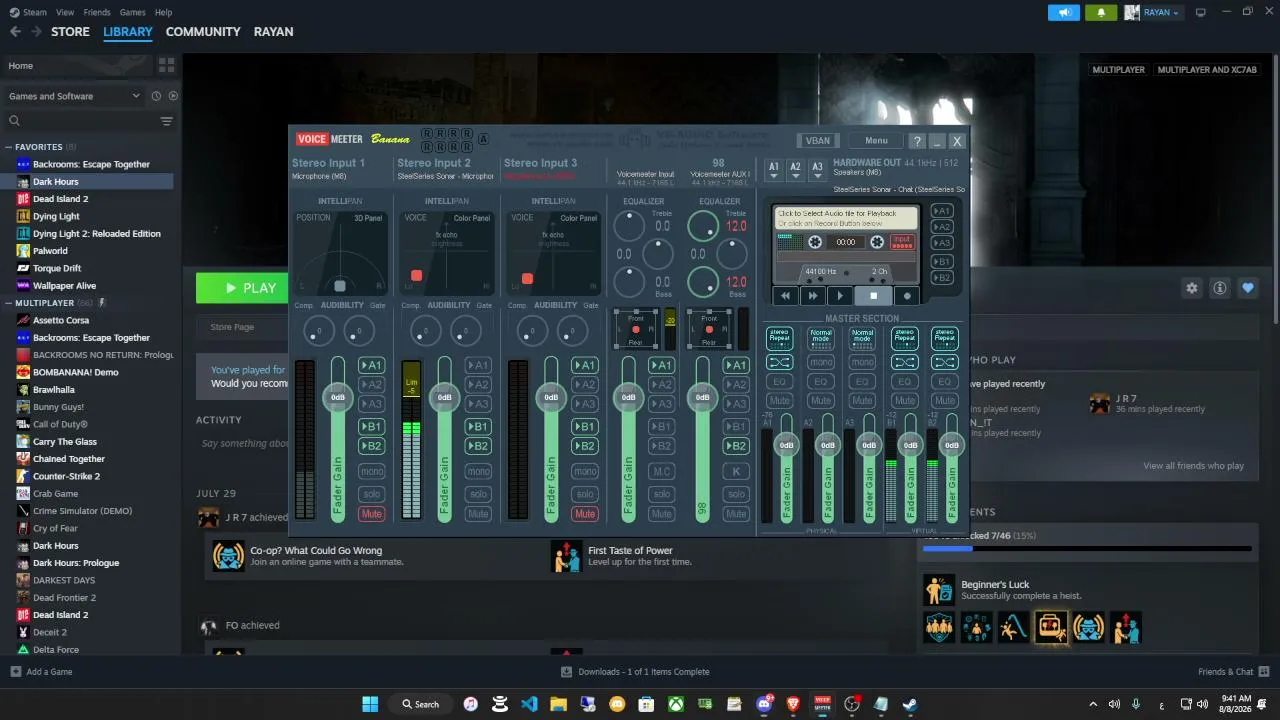Open Steam notifications bell
The height and width of the screenshot is (720, 1280).
coord(1101,12)
